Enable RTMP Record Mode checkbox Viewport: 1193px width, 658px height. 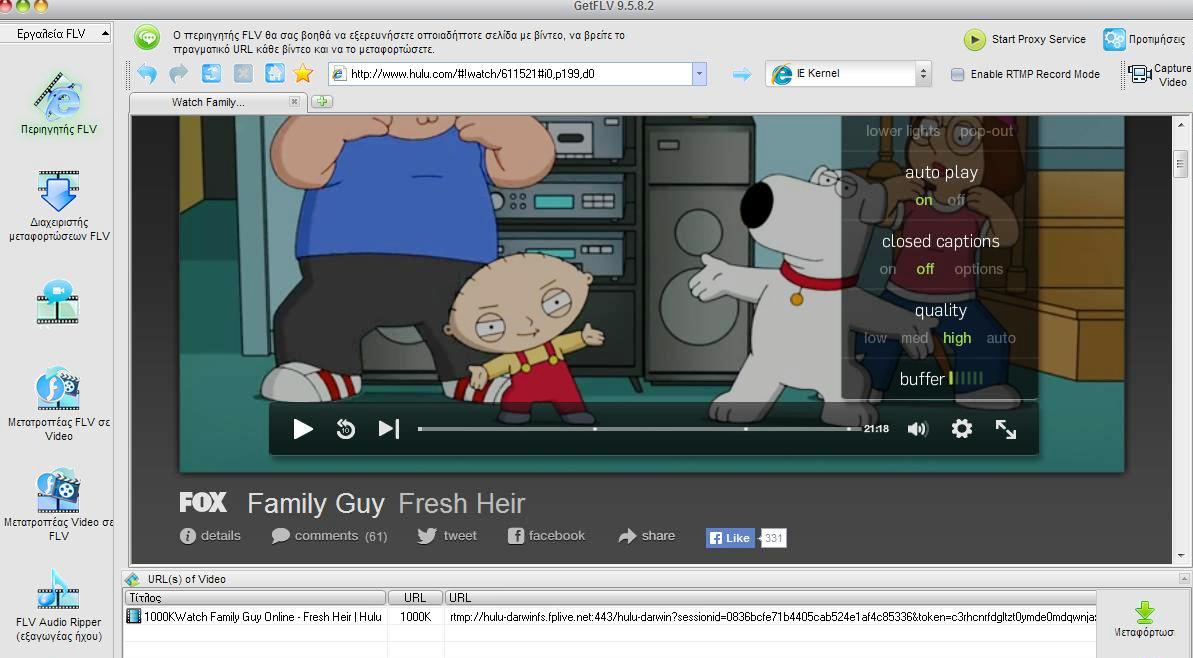coord(957,74)
